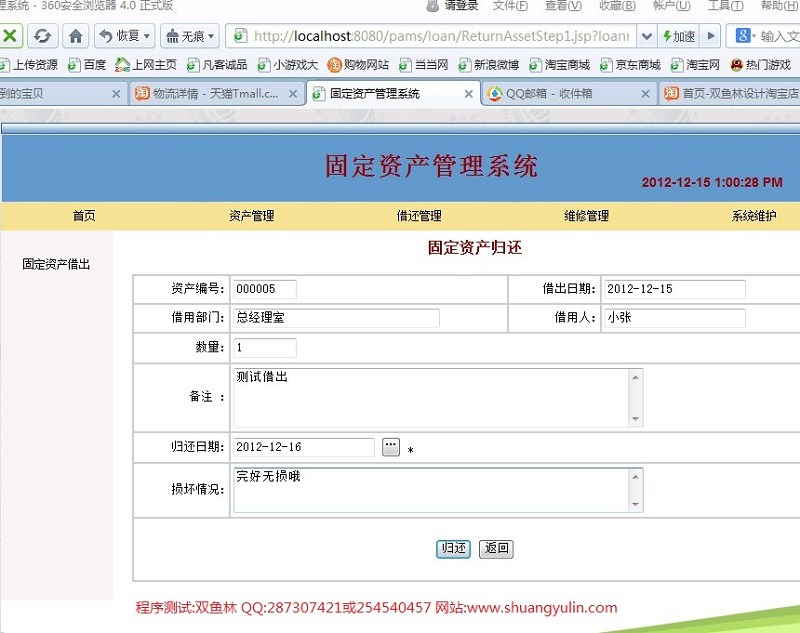Click the 数量 quantity field

pos(264,347)
